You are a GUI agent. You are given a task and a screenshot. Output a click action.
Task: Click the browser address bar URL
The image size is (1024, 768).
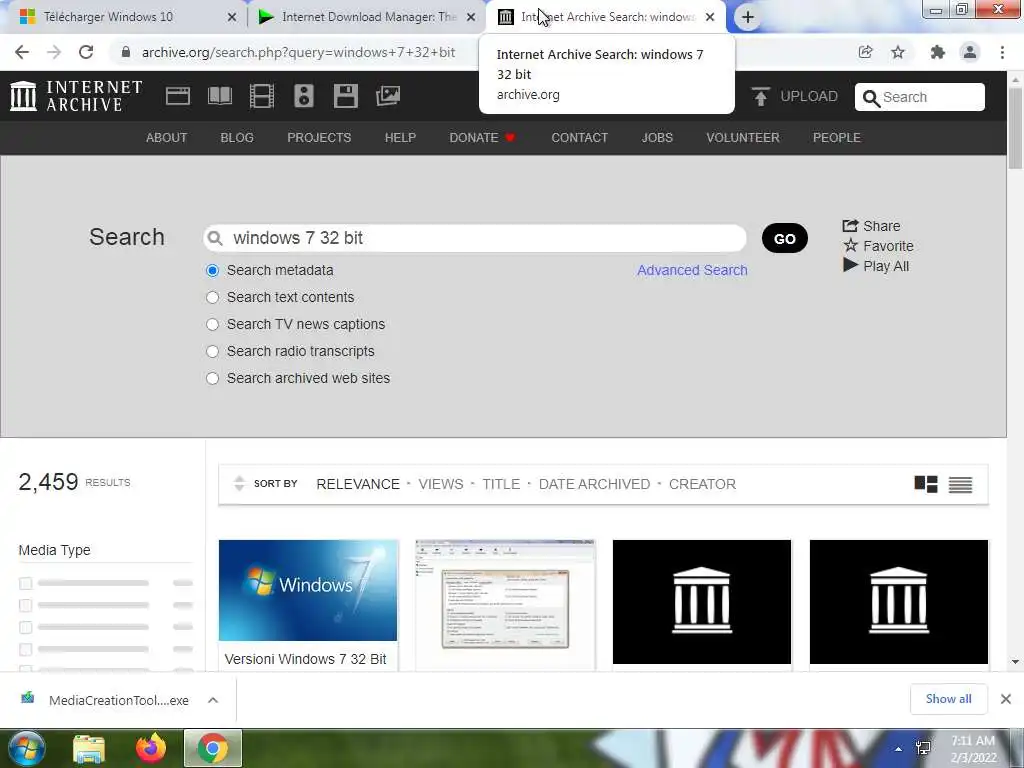(x=298, y=52)
